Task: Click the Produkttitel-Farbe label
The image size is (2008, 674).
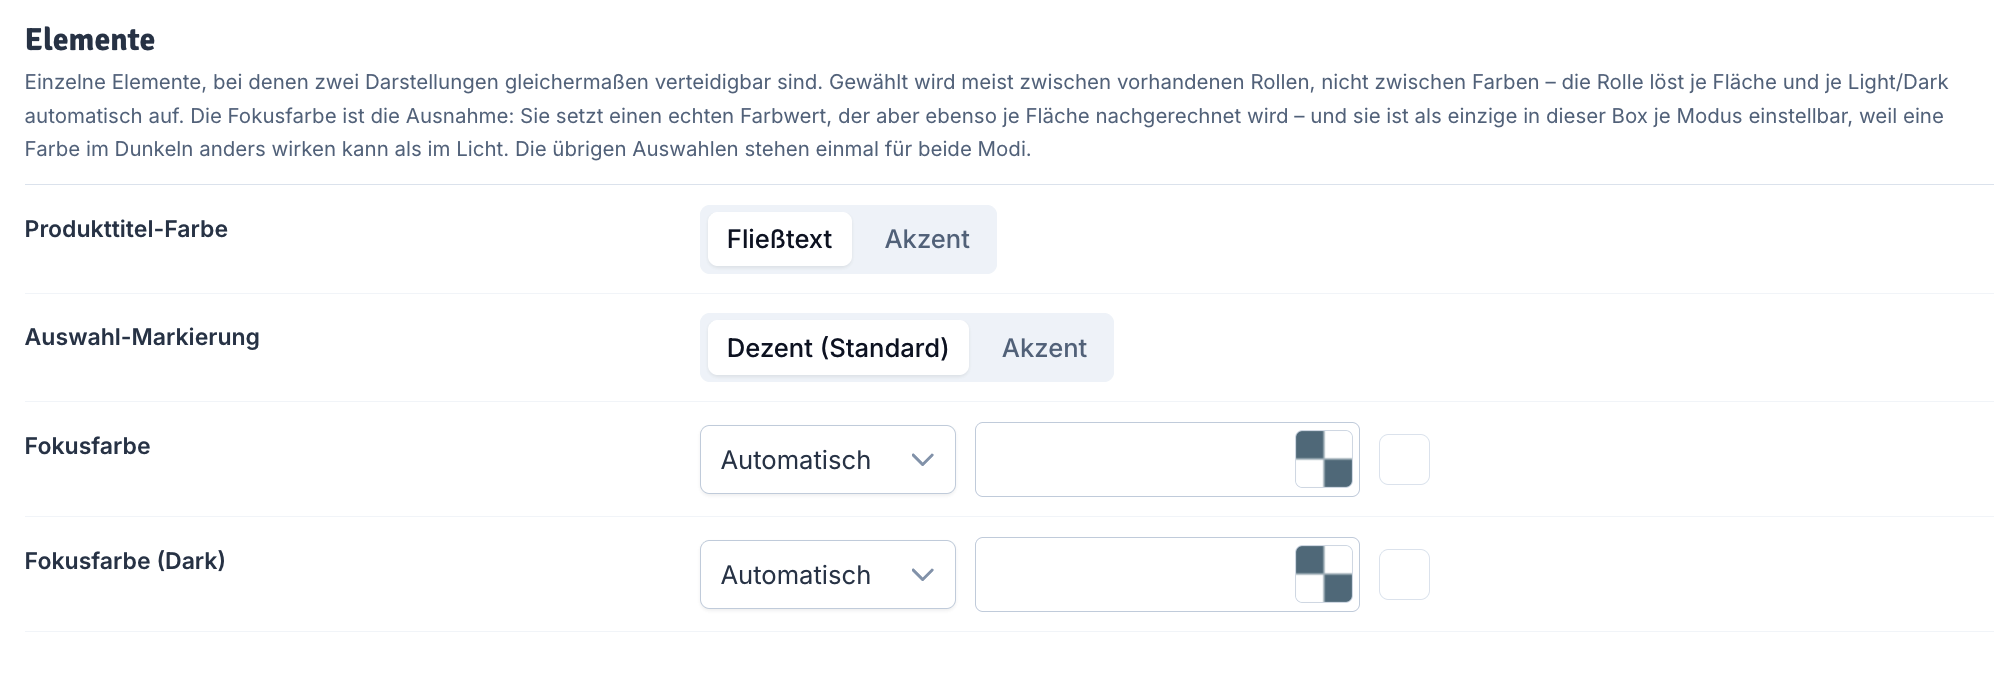Action: [126, 229]
